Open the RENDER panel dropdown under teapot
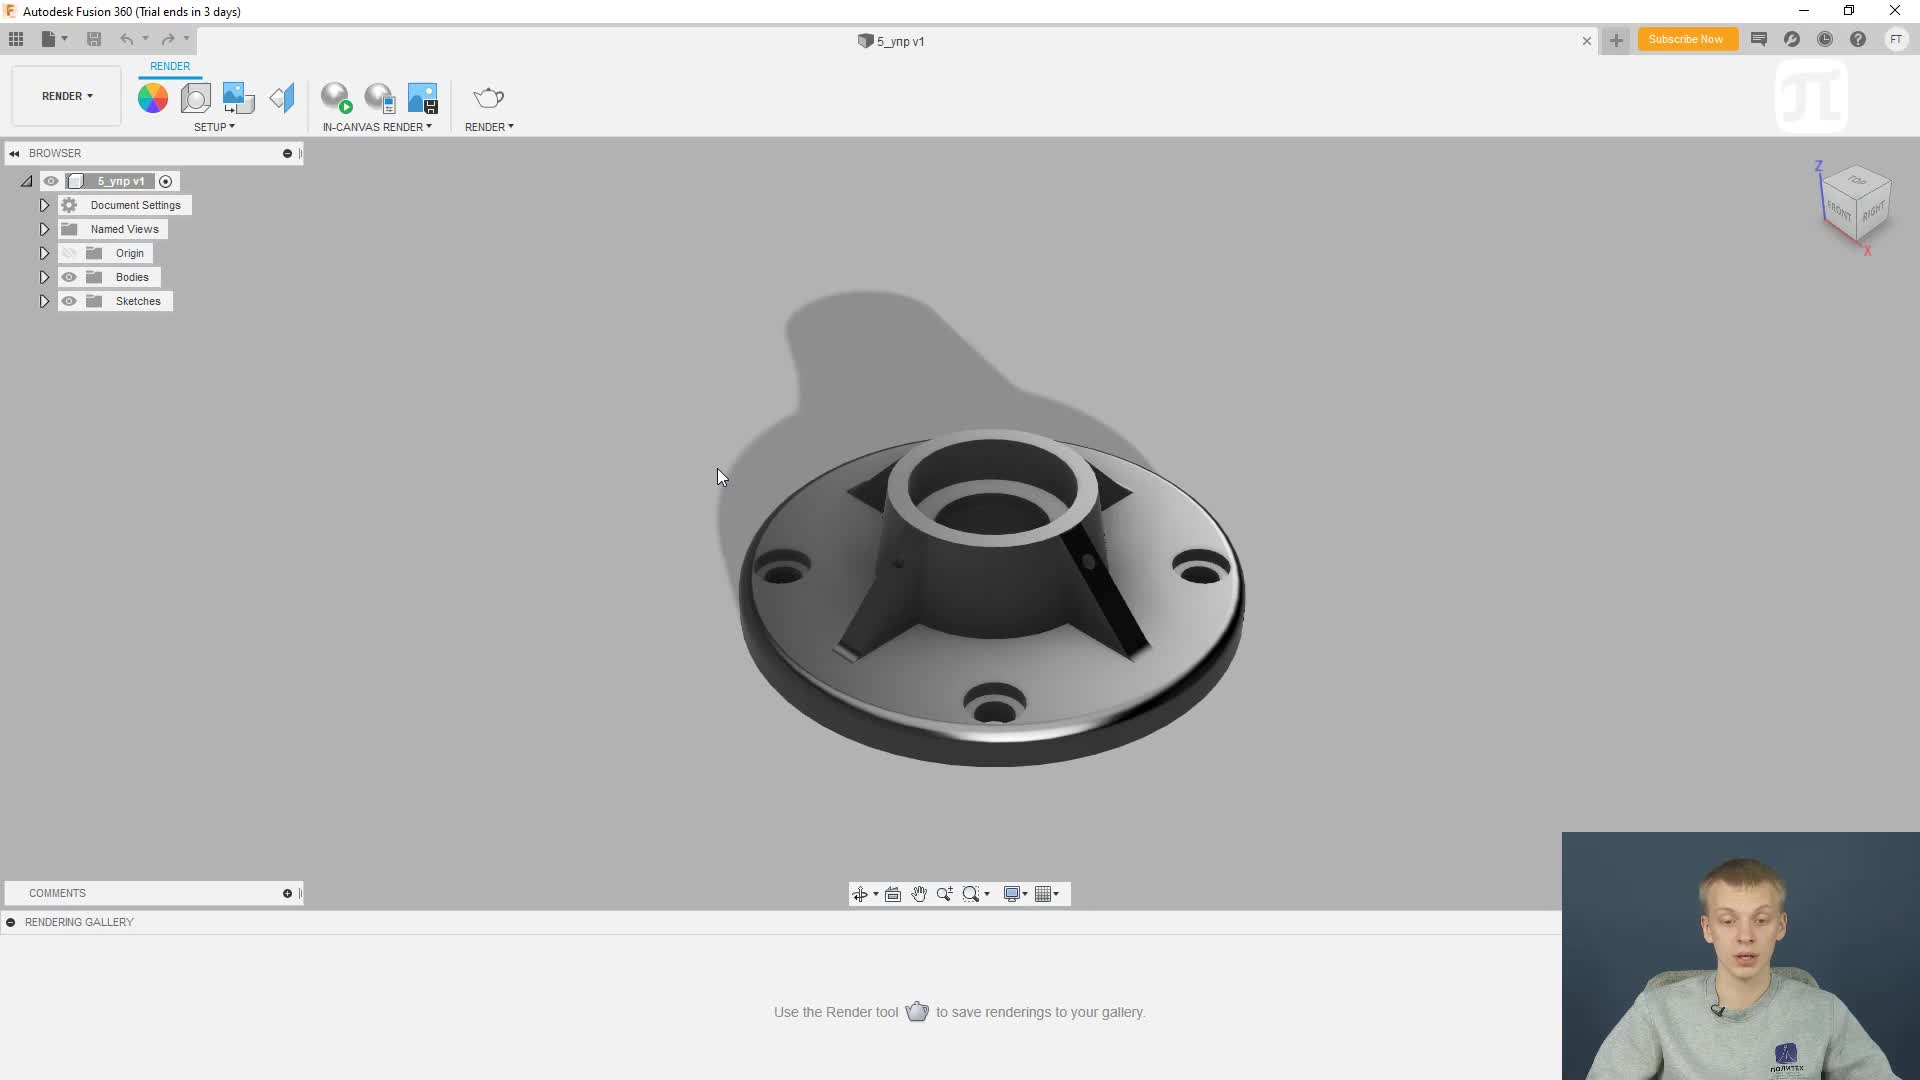The width and height of the screenshot is (1920, 1080). [x=489, y=127]
